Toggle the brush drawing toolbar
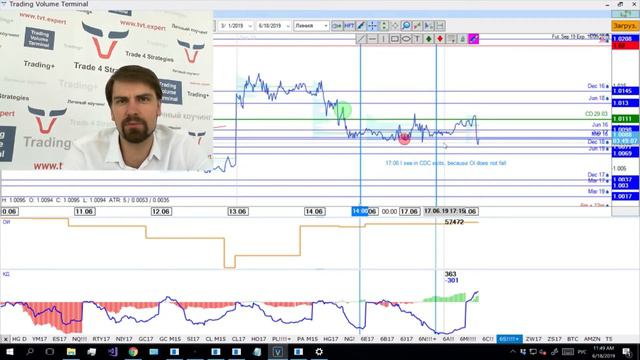 coord(361,26)
